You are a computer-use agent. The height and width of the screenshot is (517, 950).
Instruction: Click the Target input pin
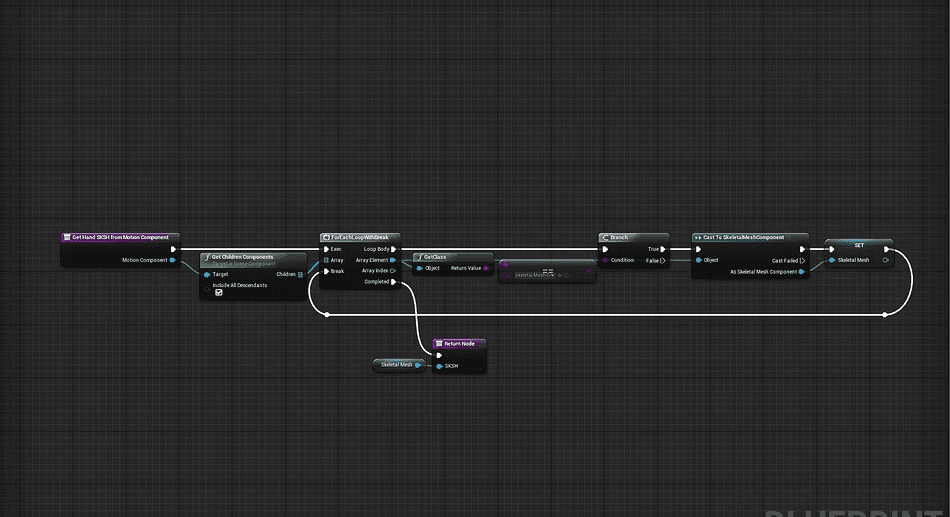point(207,275)
